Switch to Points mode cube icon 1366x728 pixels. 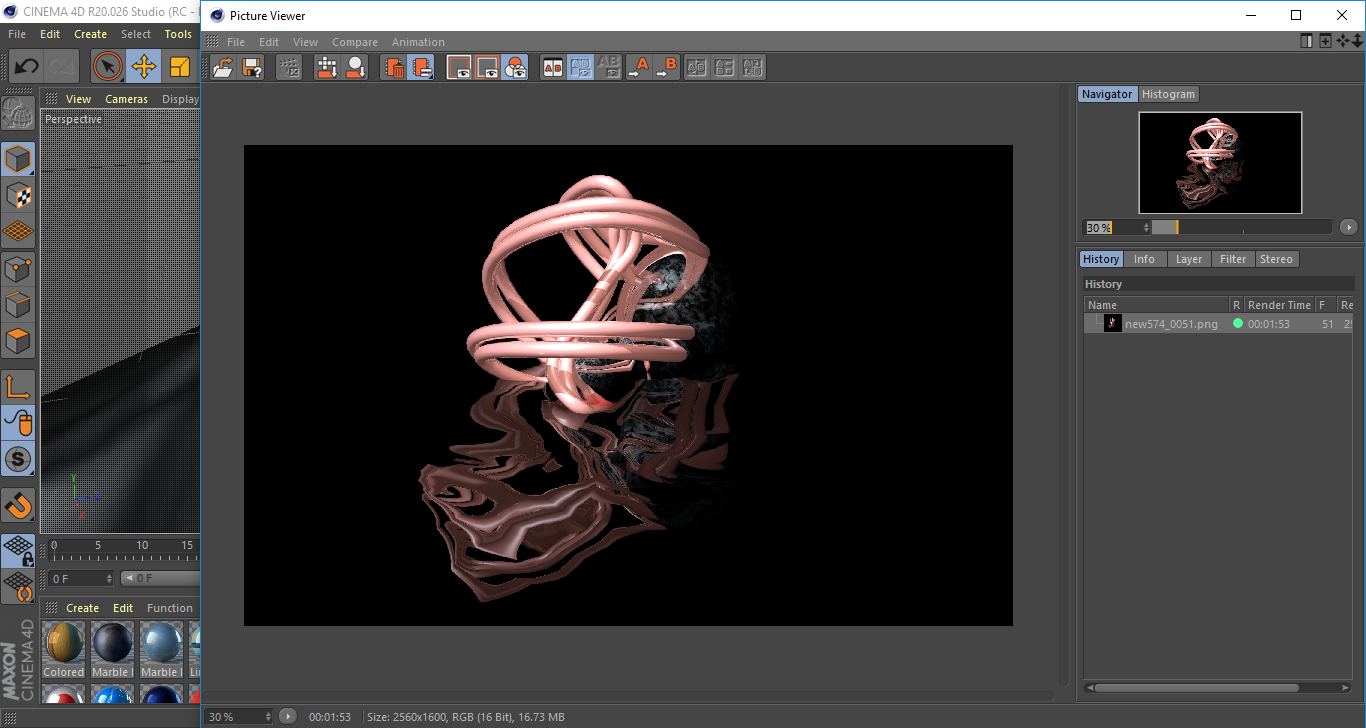[x=18, y=268]
